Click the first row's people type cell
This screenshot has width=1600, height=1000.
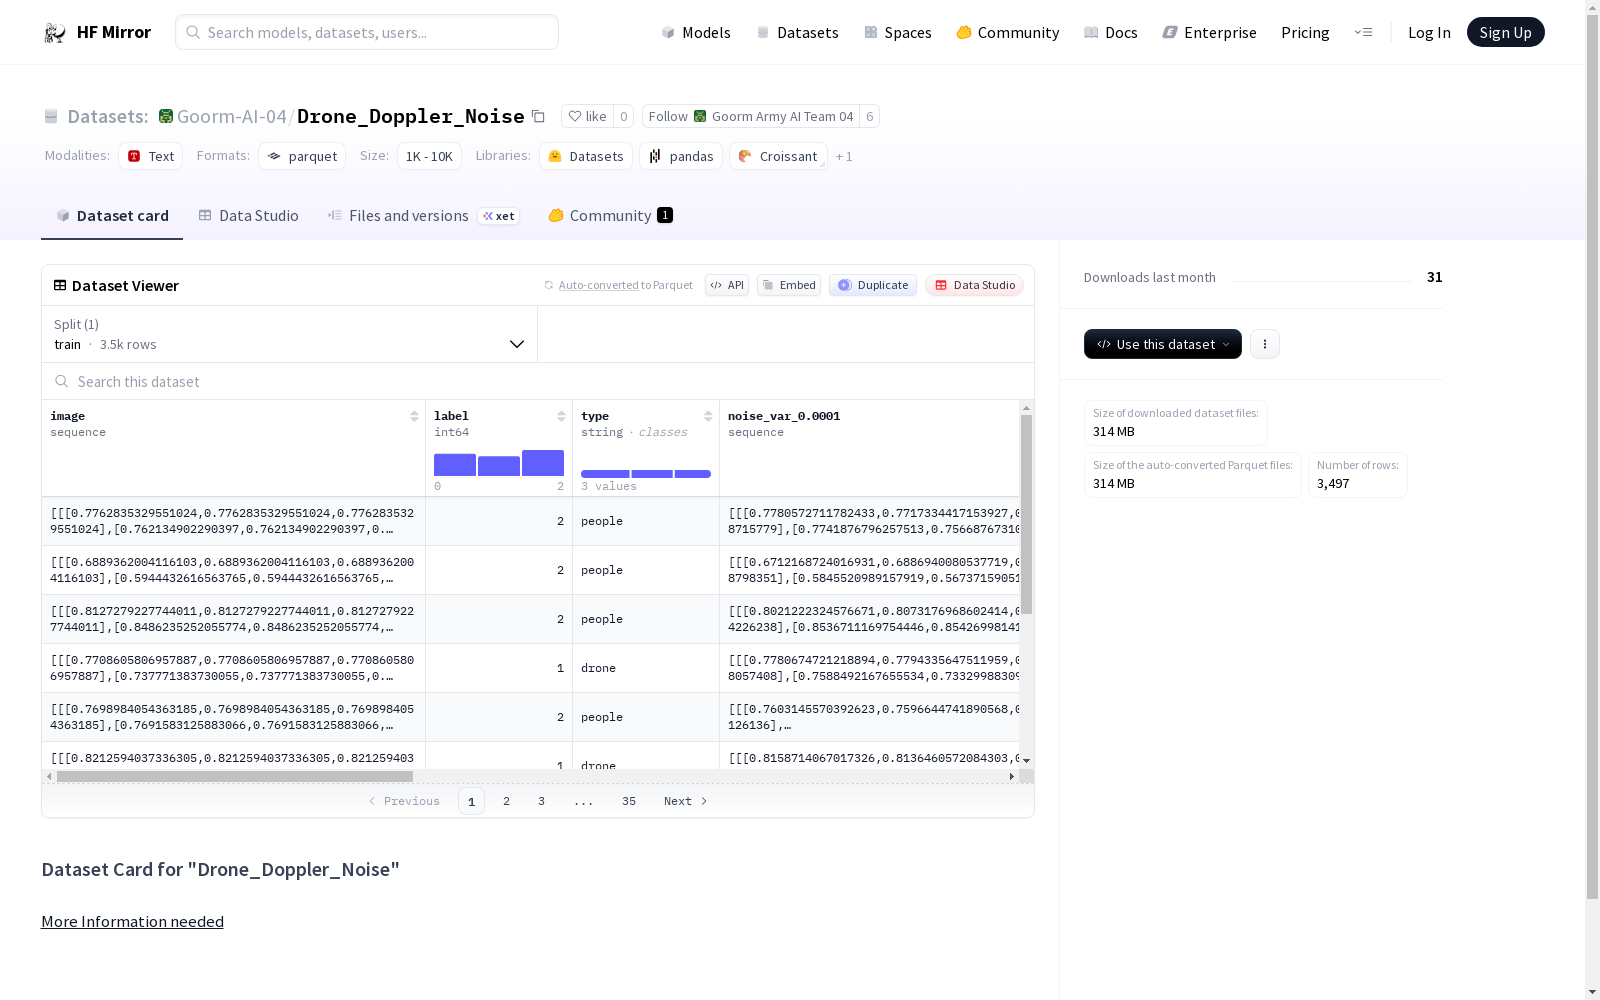646,521
